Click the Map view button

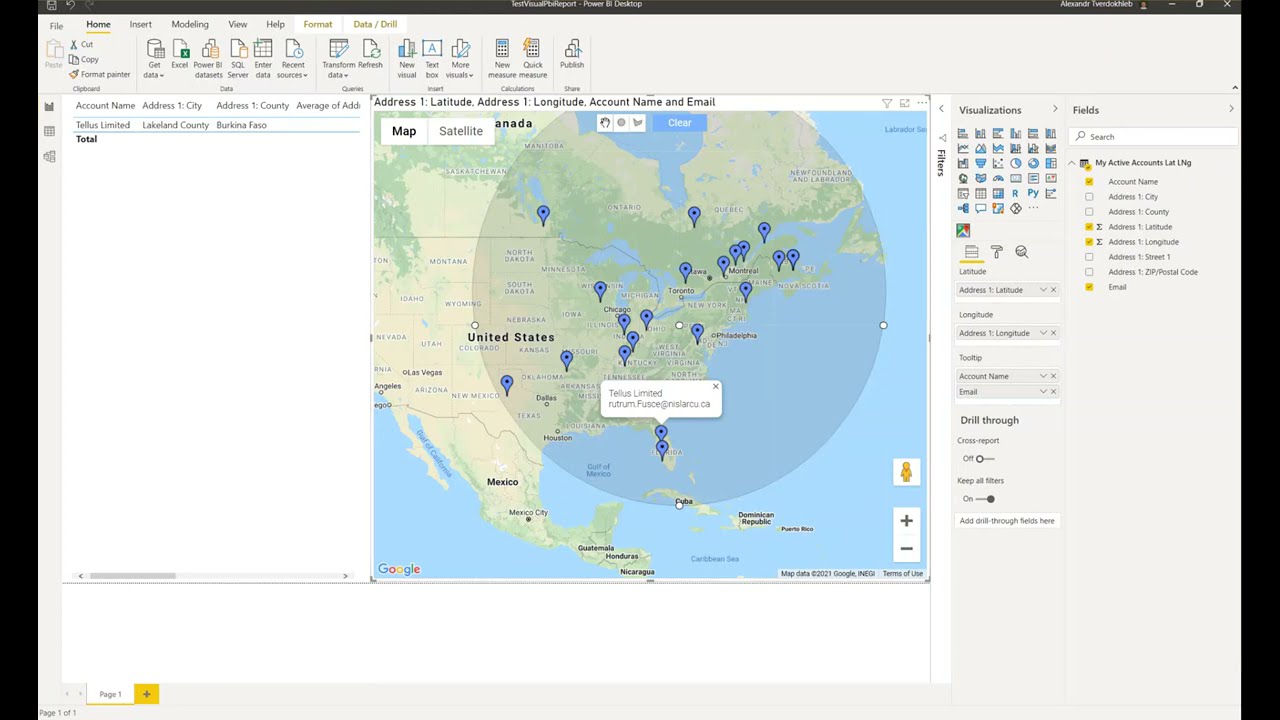tap(404, 131)
